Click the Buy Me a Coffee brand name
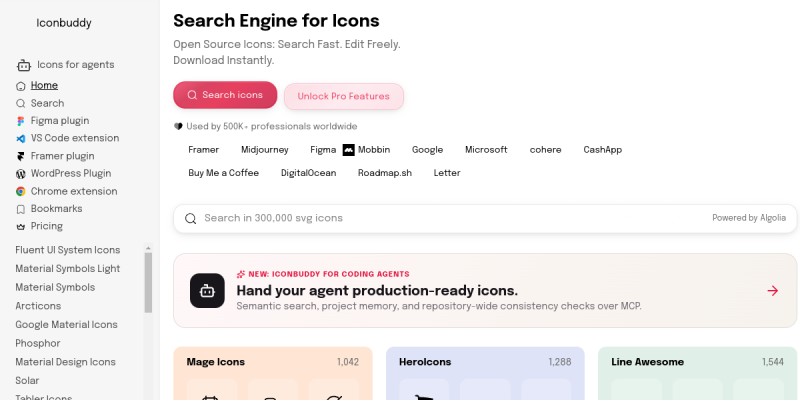 click(x=223, y=173)
